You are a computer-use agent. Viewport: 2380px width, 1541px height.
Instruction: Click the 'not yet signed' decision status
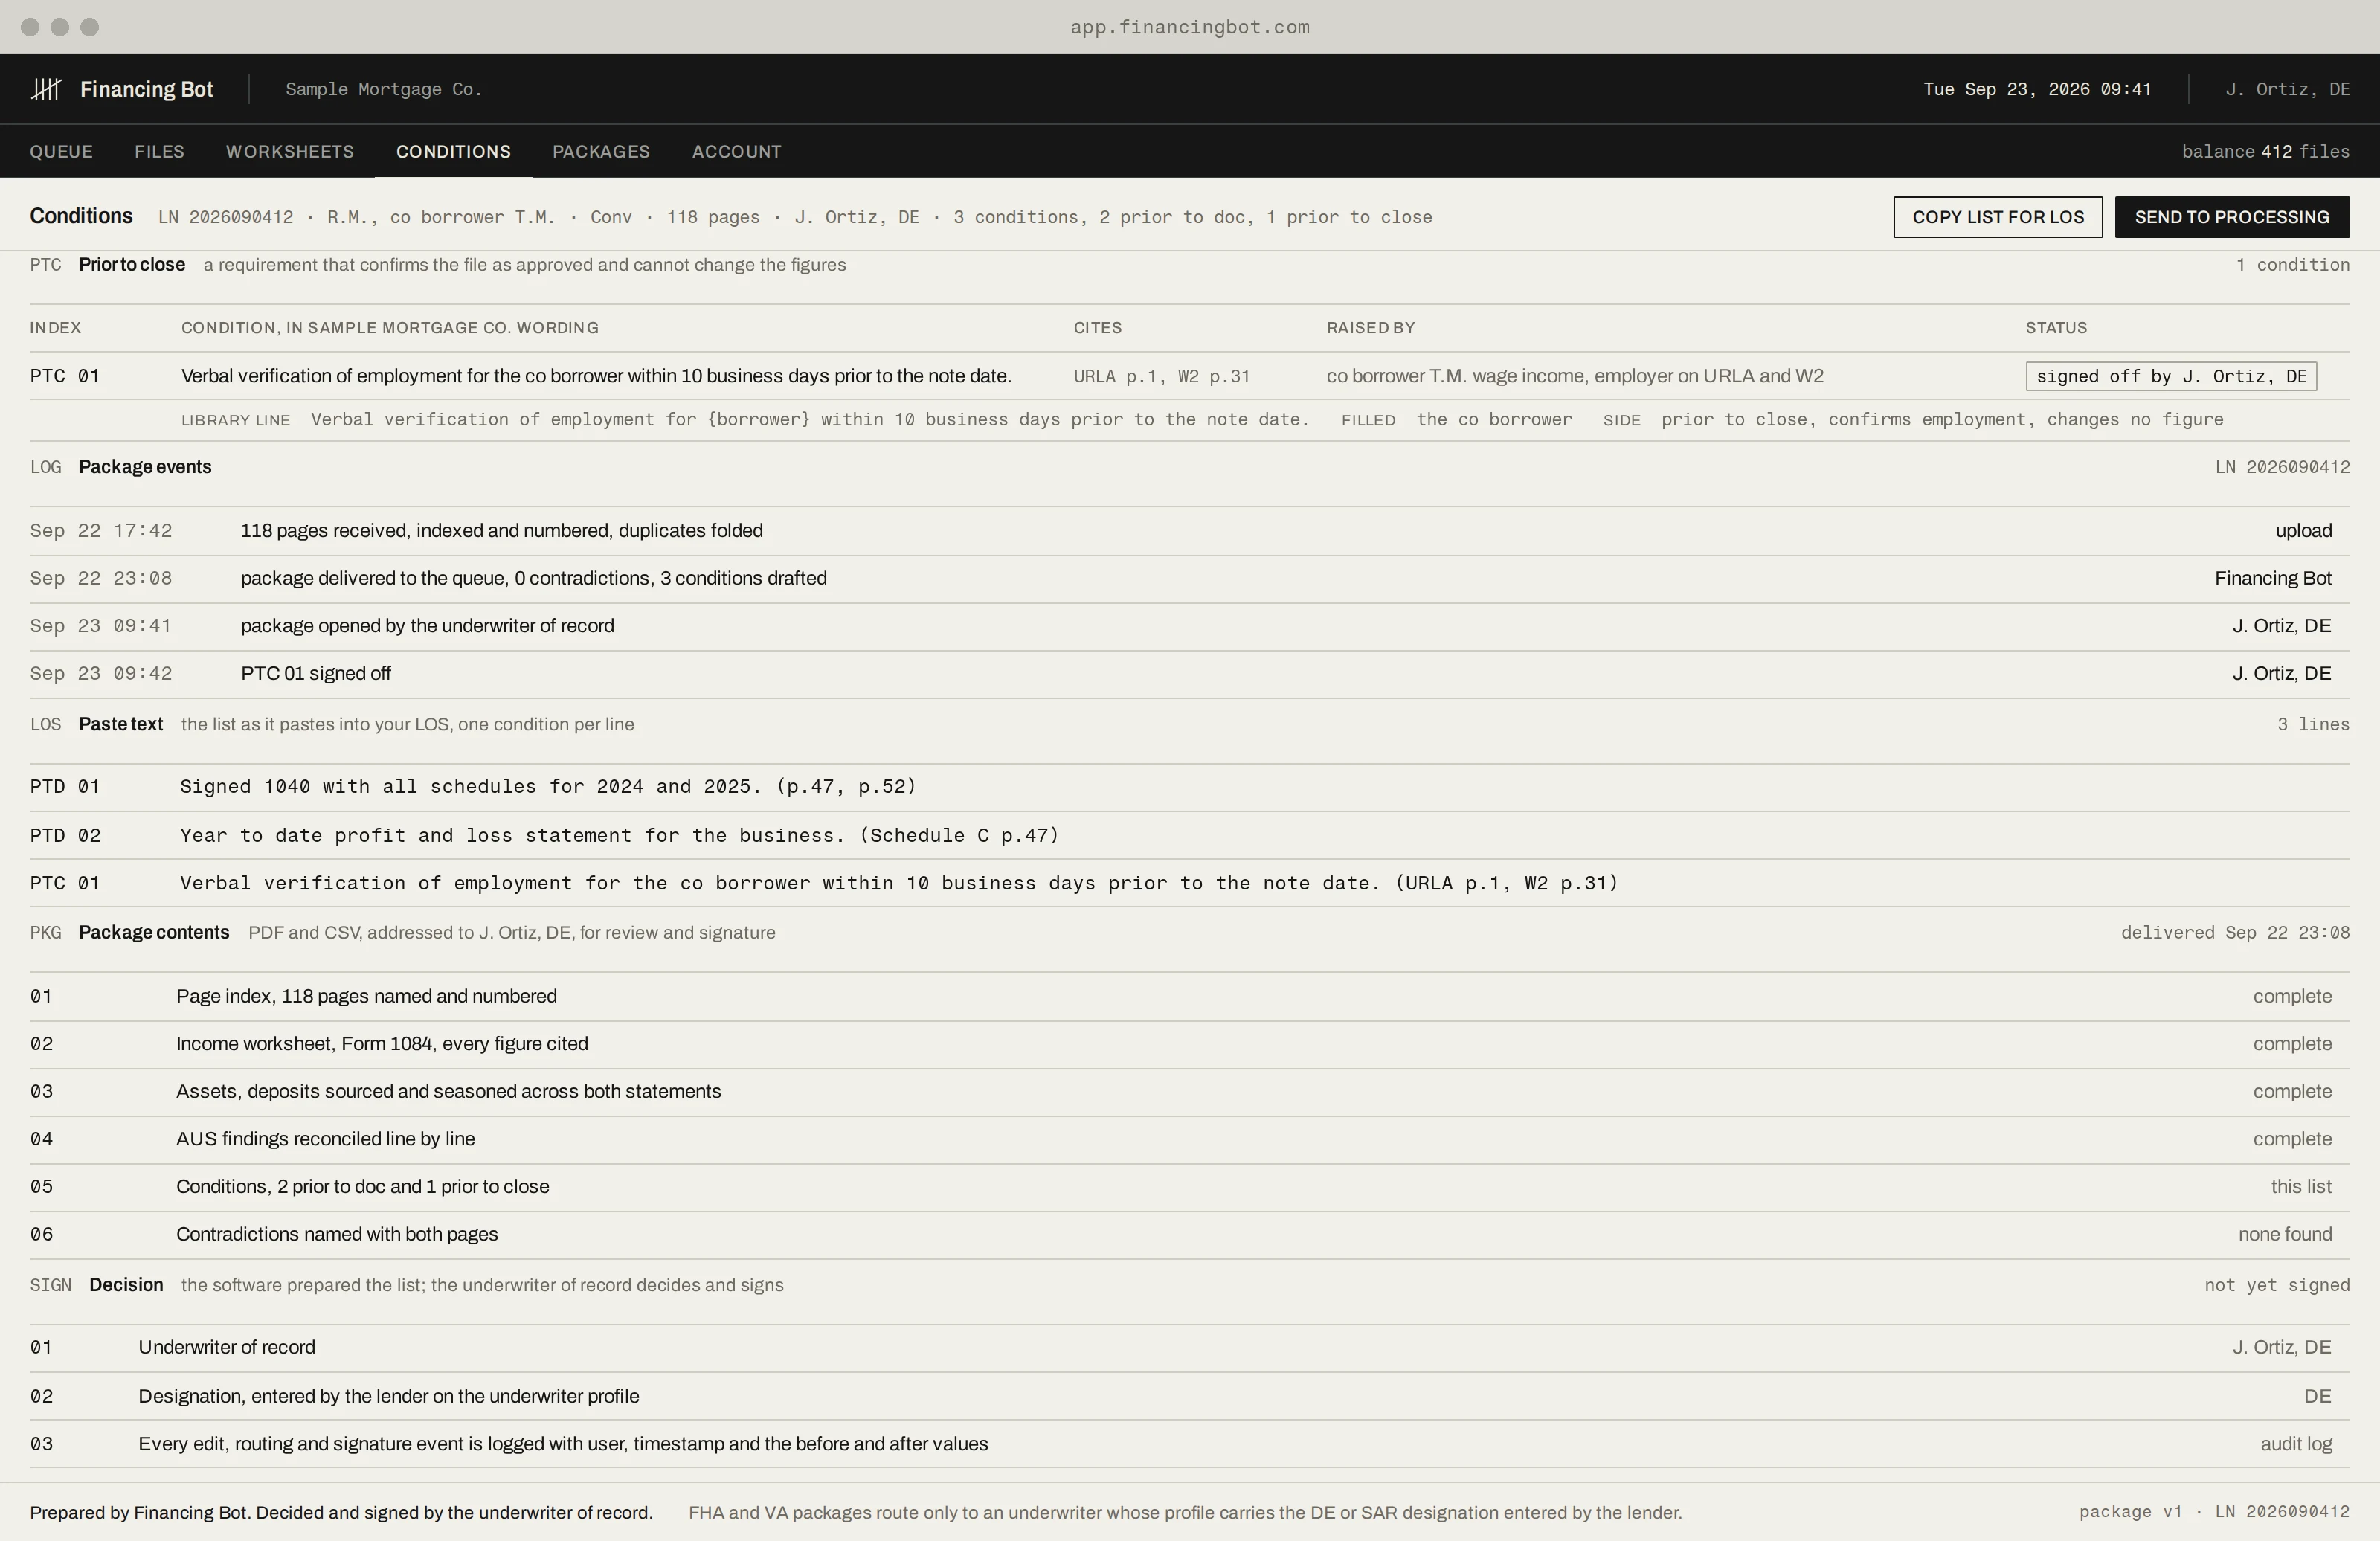tap(2277, 1285)
